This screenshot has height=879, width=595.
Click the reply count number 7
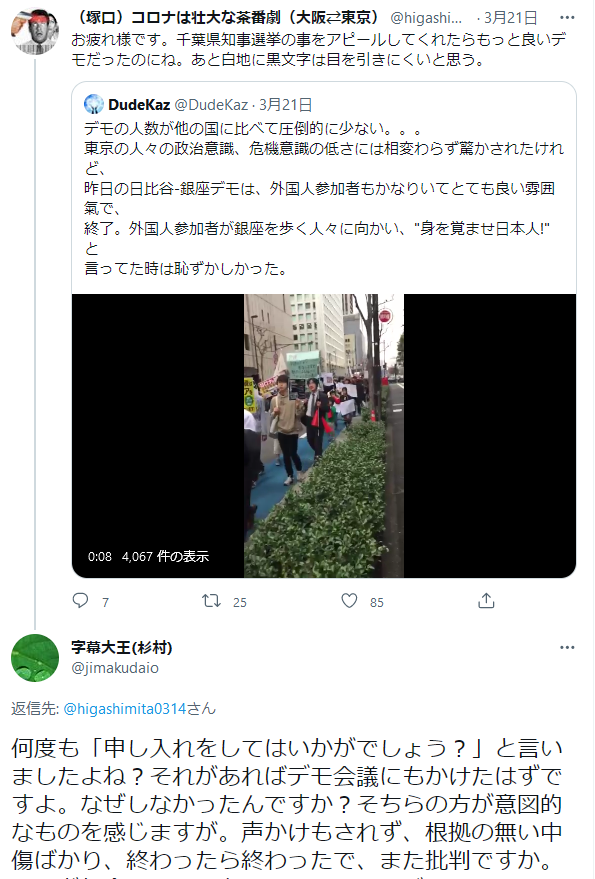point(105,602)
